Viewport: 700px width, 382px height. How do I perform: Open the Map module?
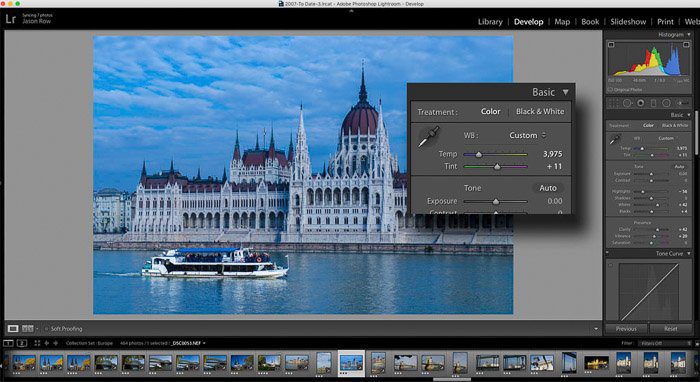[x=562, y=22]
